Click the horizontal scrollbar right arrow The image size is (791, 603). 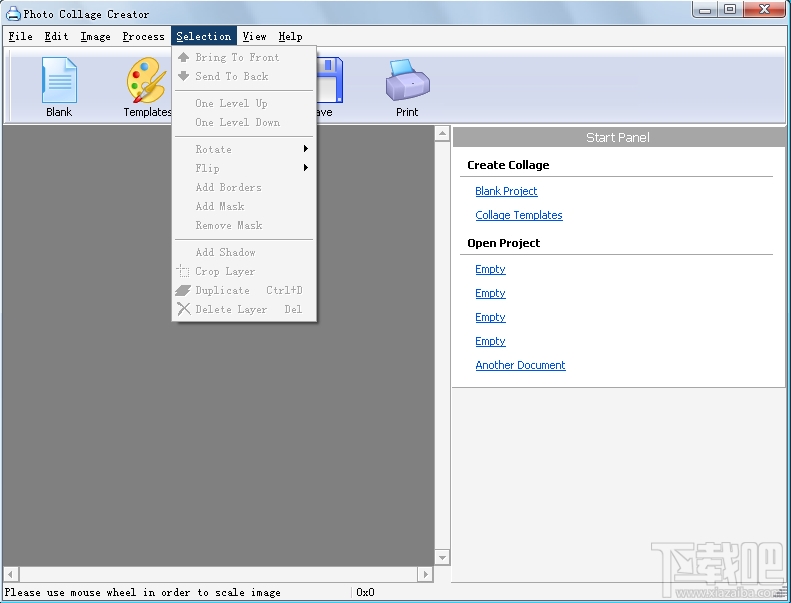coord(425,574)
